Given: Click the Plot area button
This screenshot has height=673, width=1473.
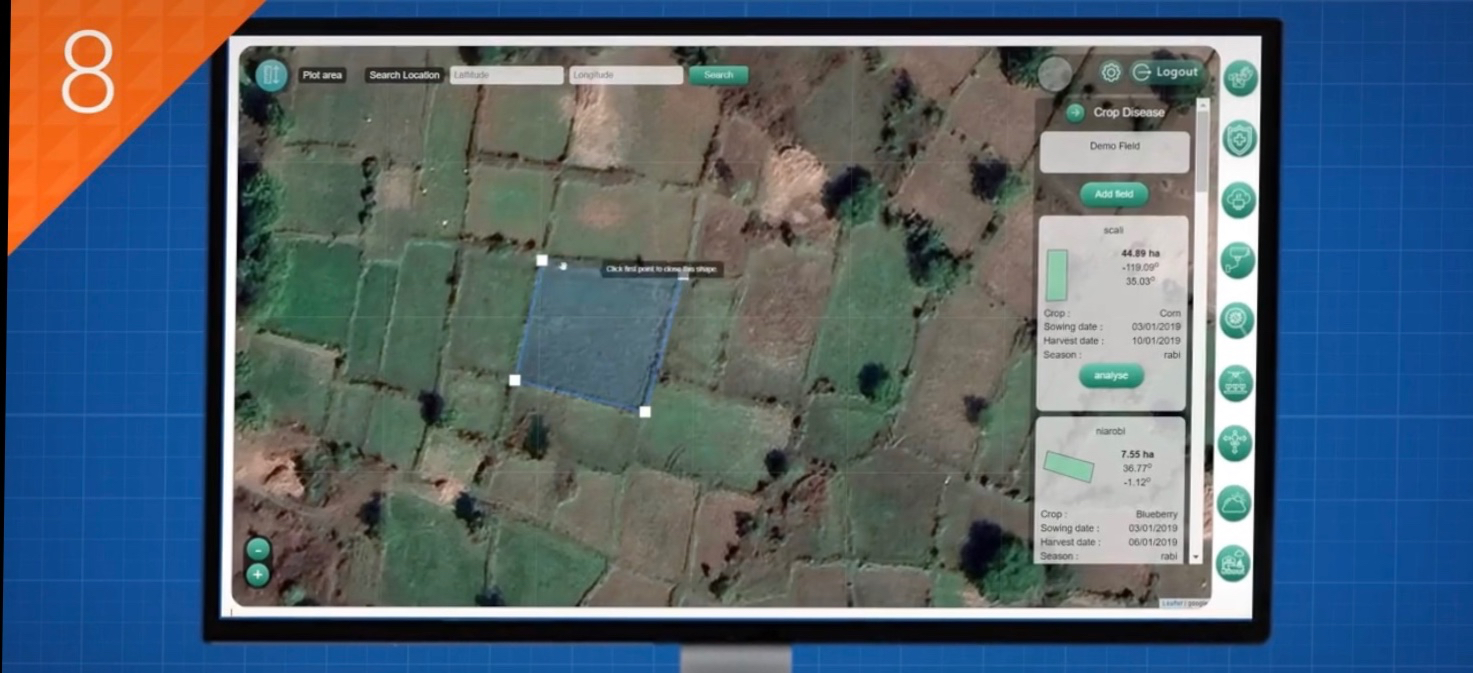Looking at the screenshot, I should tap(322, 75).
